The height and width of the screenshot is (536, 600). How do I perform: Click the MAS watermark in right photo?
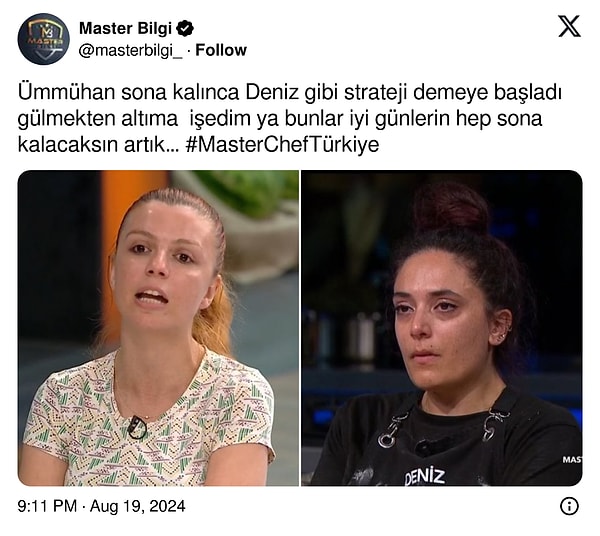click(x=572, y=460)
